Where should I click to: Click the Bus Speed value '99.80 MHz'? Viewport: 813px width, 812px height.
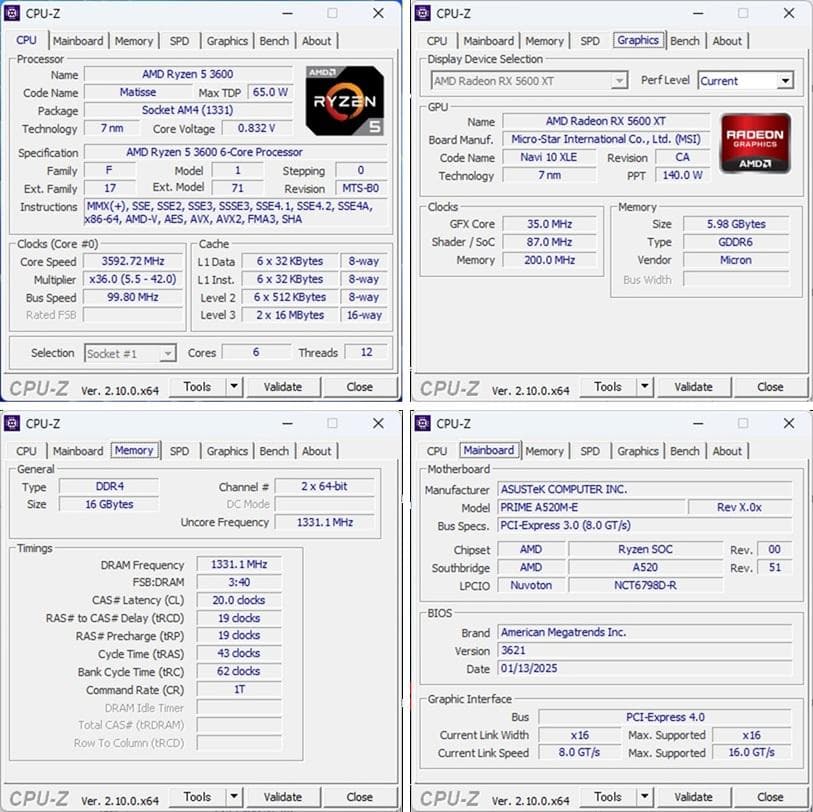click(133, 297)
